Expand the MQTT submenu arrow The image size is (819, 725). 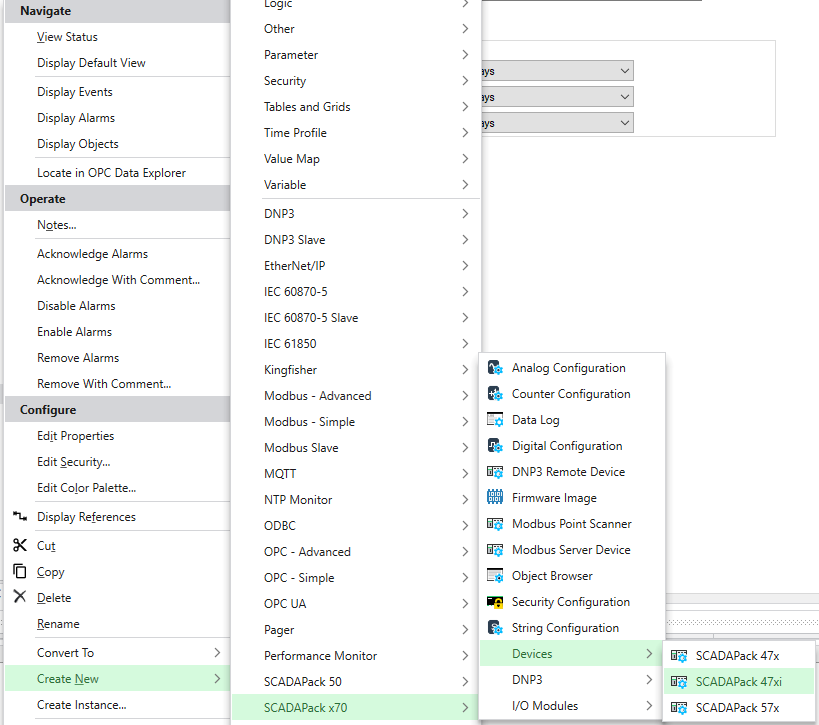465,474
